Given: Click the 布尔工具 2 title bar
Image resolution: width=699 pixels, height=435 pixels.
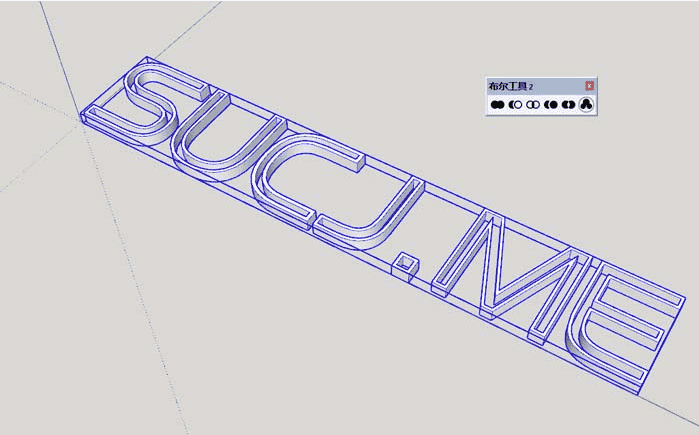Looking at the screenshot, I should 530,86.
